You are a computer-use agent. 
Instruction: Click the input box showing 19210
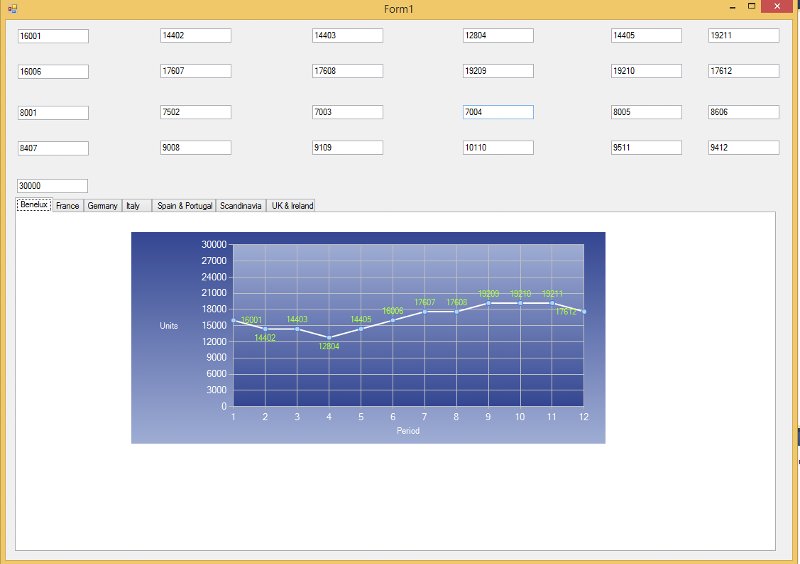tap(646, 71)
